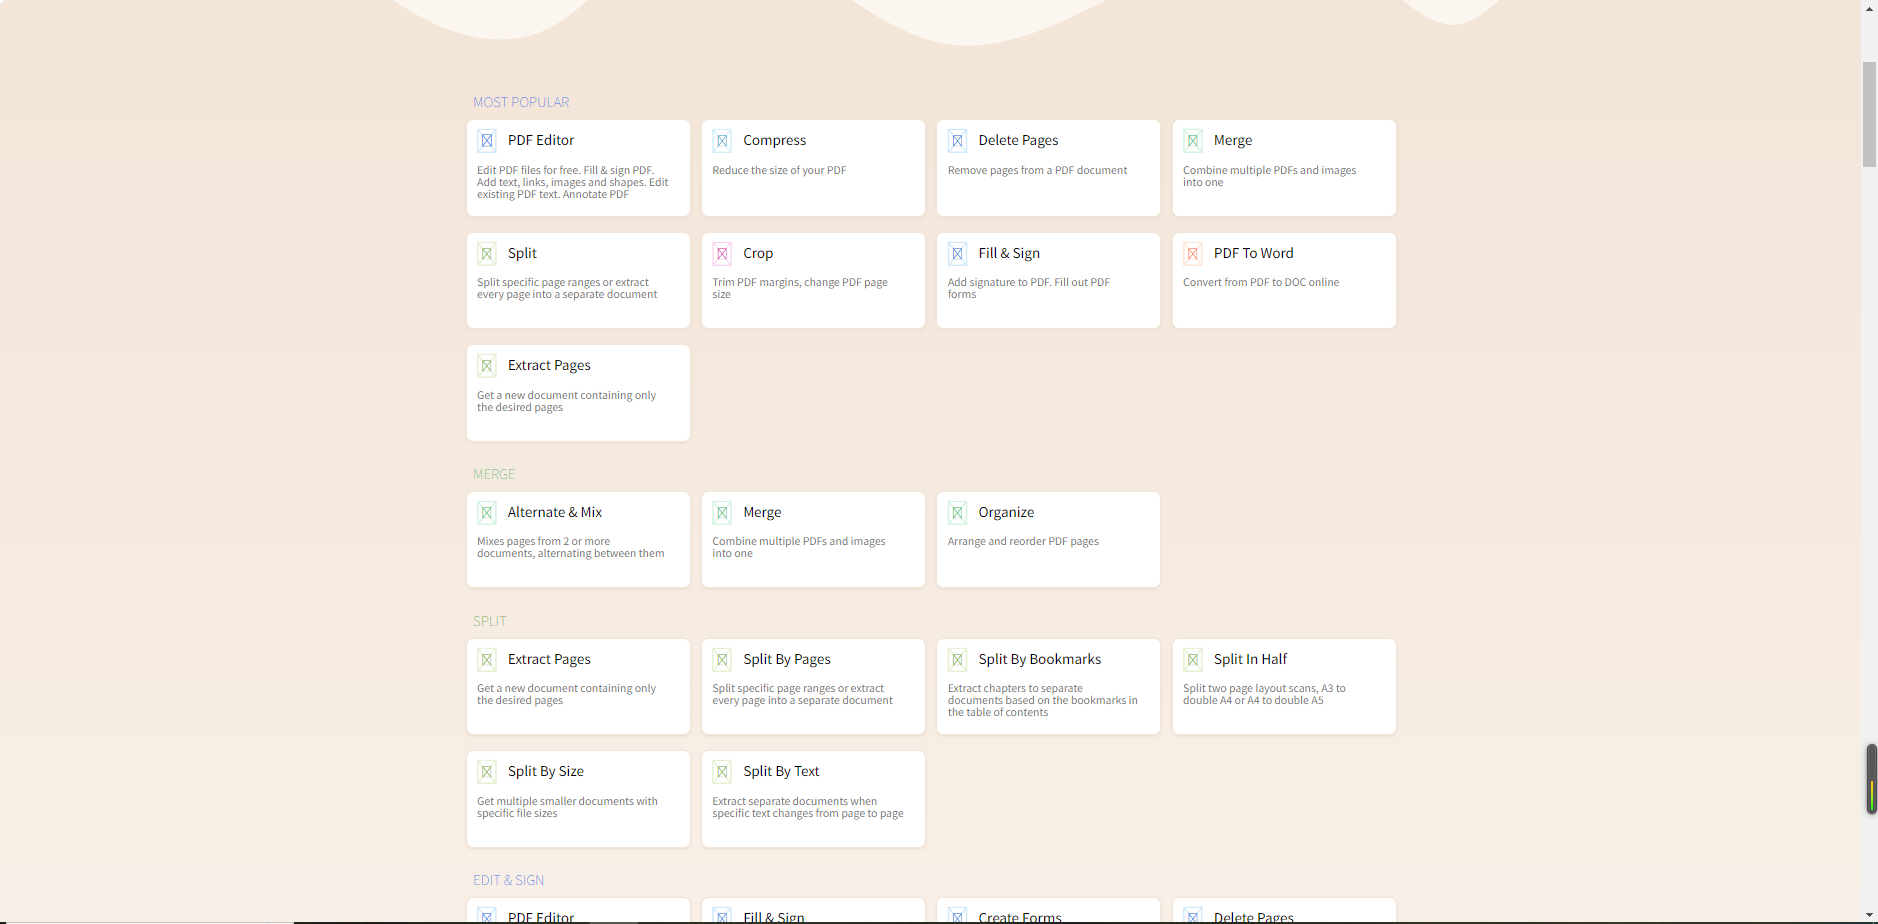This screenshot has height=924, width=1878.
Task: Click the Split By Bookmarks icon
Action: [957, 660]
